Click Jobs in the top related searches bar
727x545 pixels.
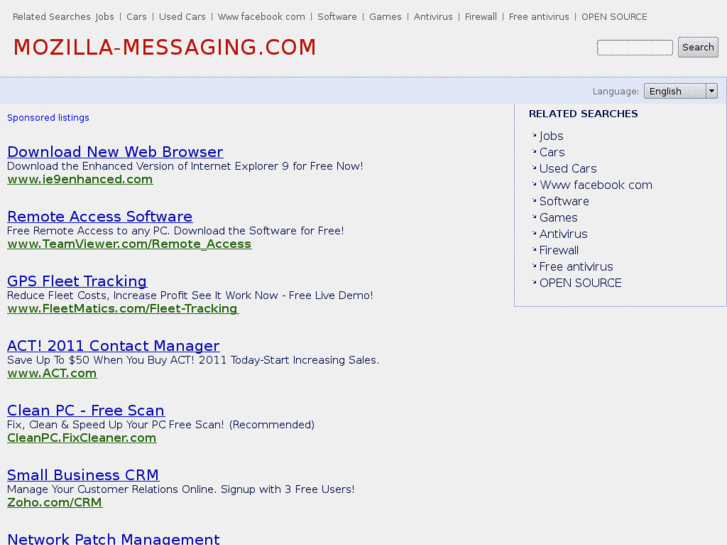[x=105, y=17]
